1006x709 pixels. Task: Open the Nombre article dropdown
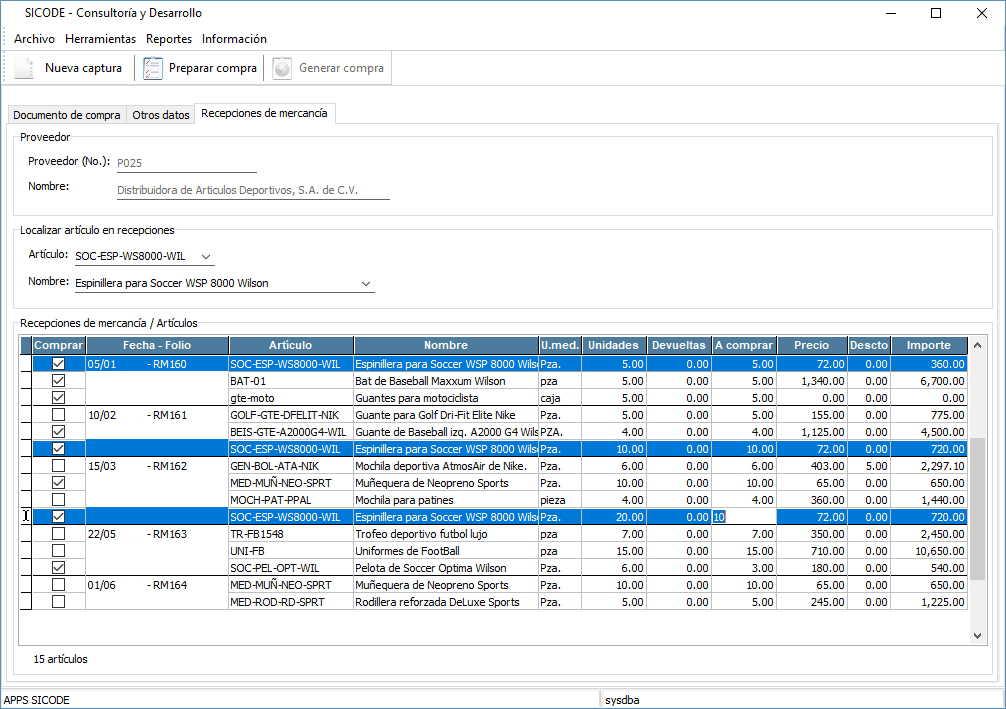[365, 283]
